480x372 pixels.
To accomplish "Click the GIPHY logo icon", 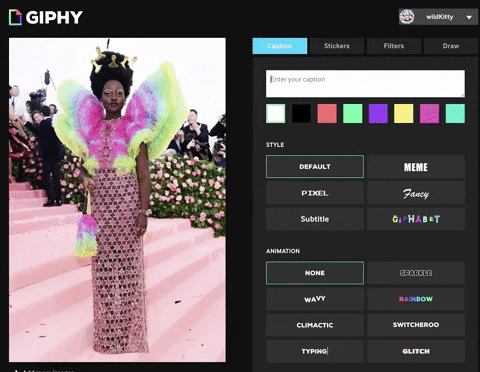I will 15,17.
